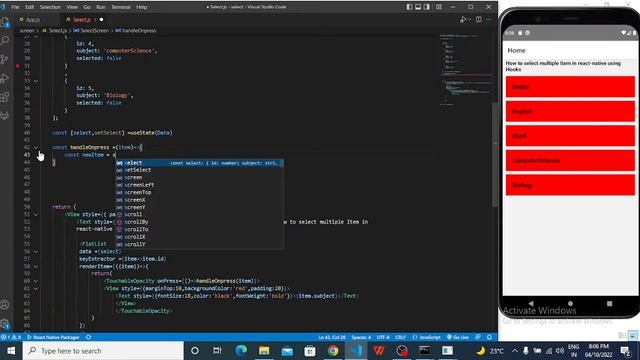Open the Edit menu
This screenshot has width=640, height=360.
point(29,7)
